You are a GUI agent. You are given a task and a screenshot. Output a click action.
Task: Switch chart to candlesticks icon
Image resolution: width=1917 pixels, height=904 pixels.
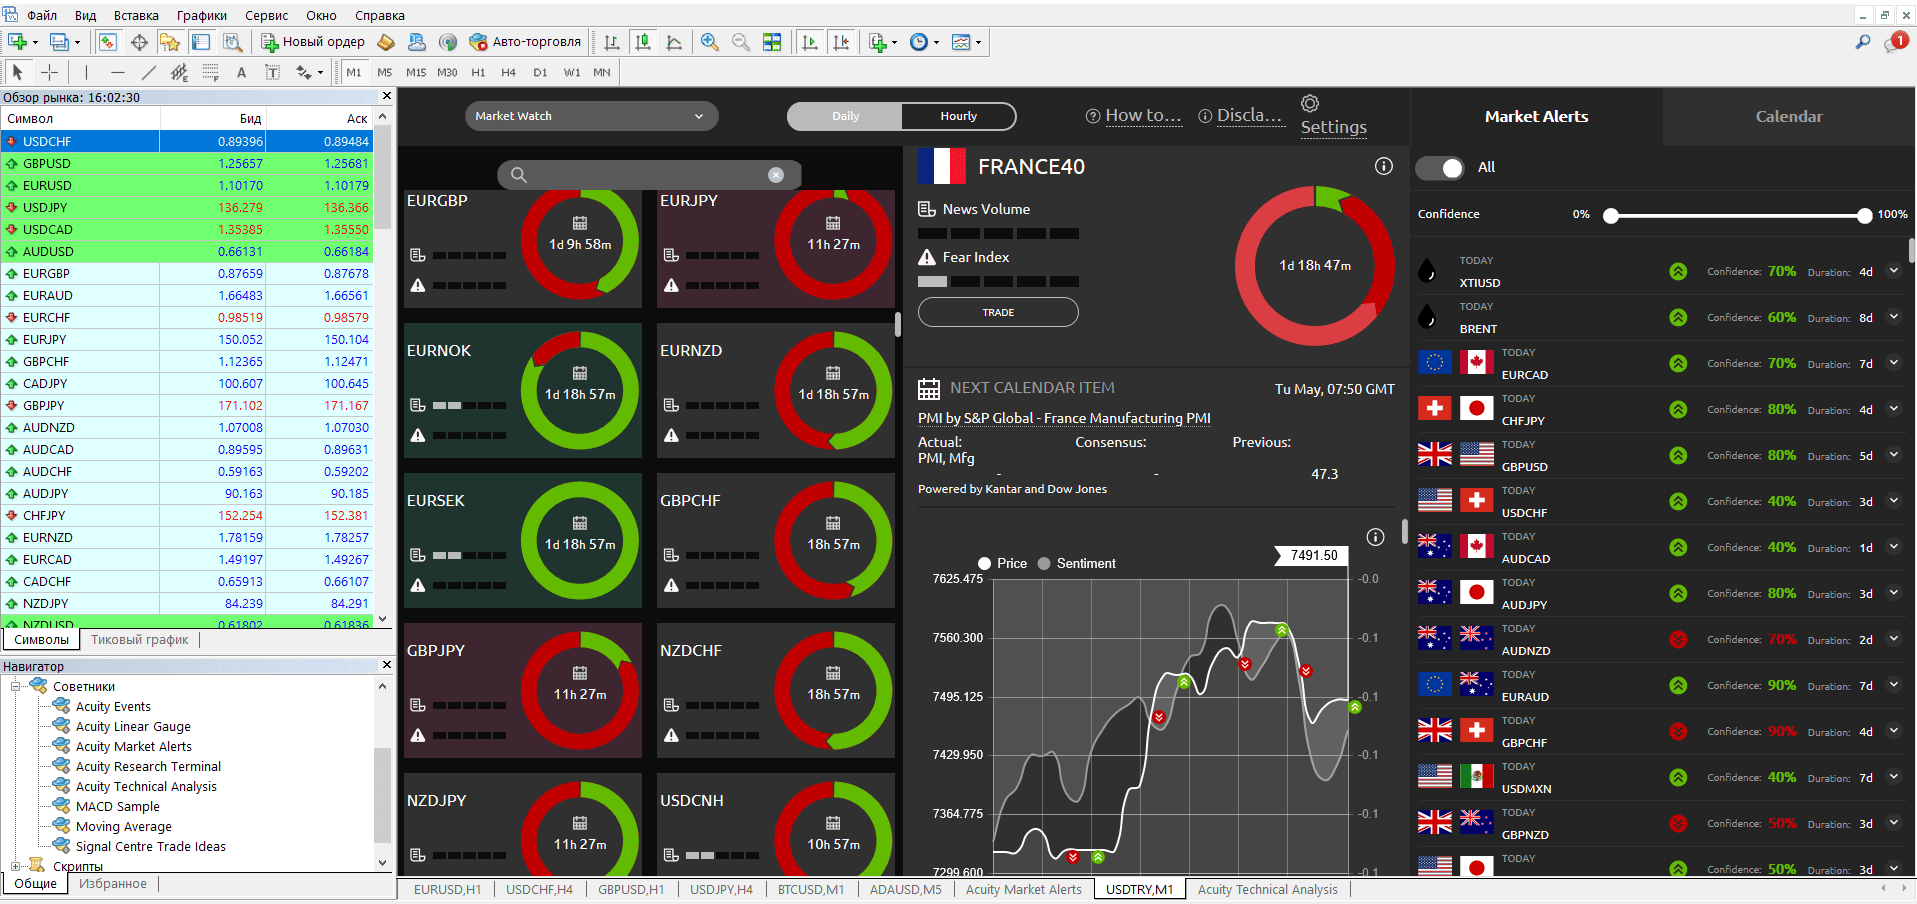(643, 42)
